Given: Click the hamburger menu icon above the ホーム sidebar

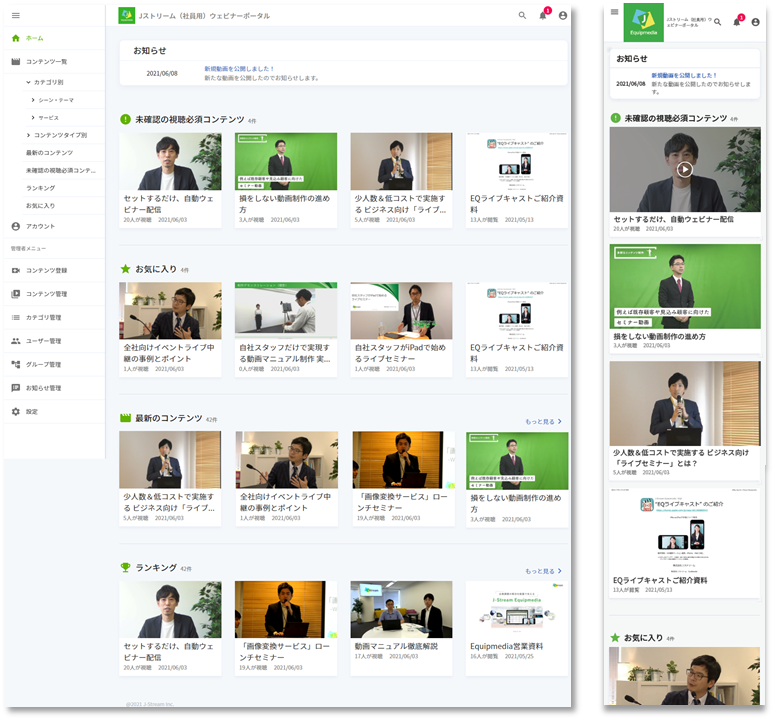Looking at the screenshot, I should (15, 15).
